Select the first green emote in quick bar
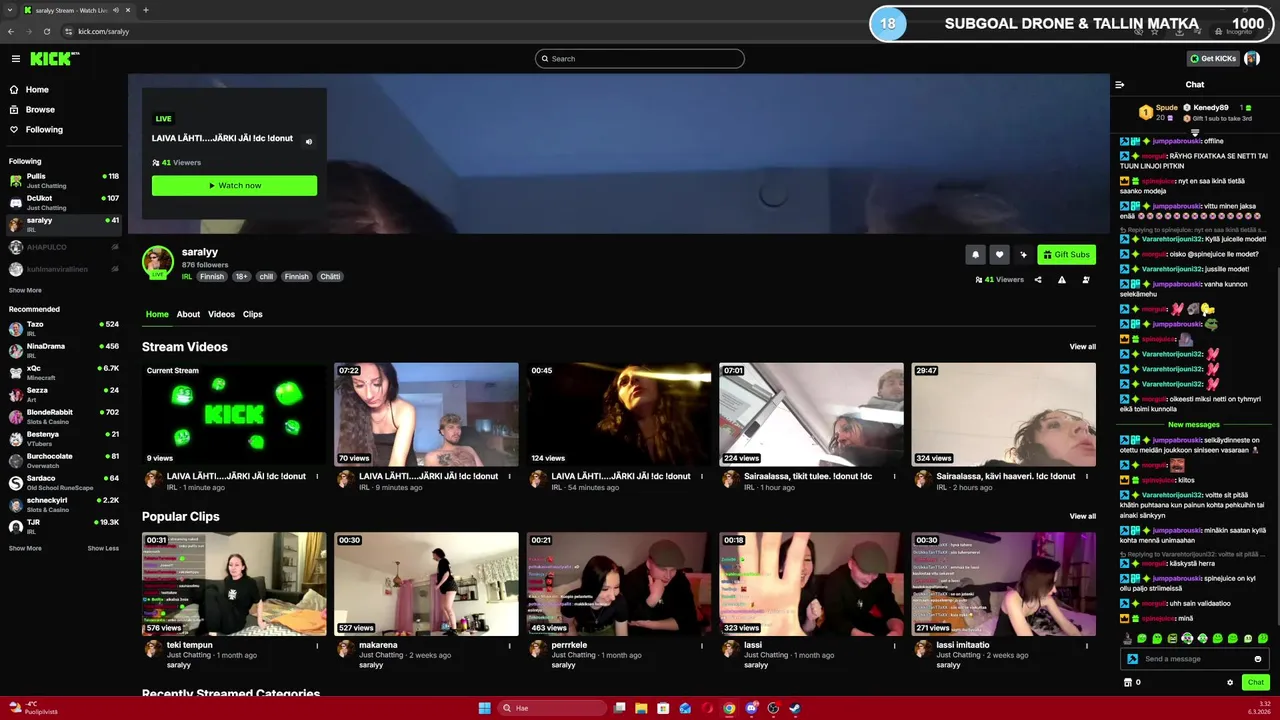Image resolution: width=1280 pixels, height=720 pixels. (x=1142, y=639)
